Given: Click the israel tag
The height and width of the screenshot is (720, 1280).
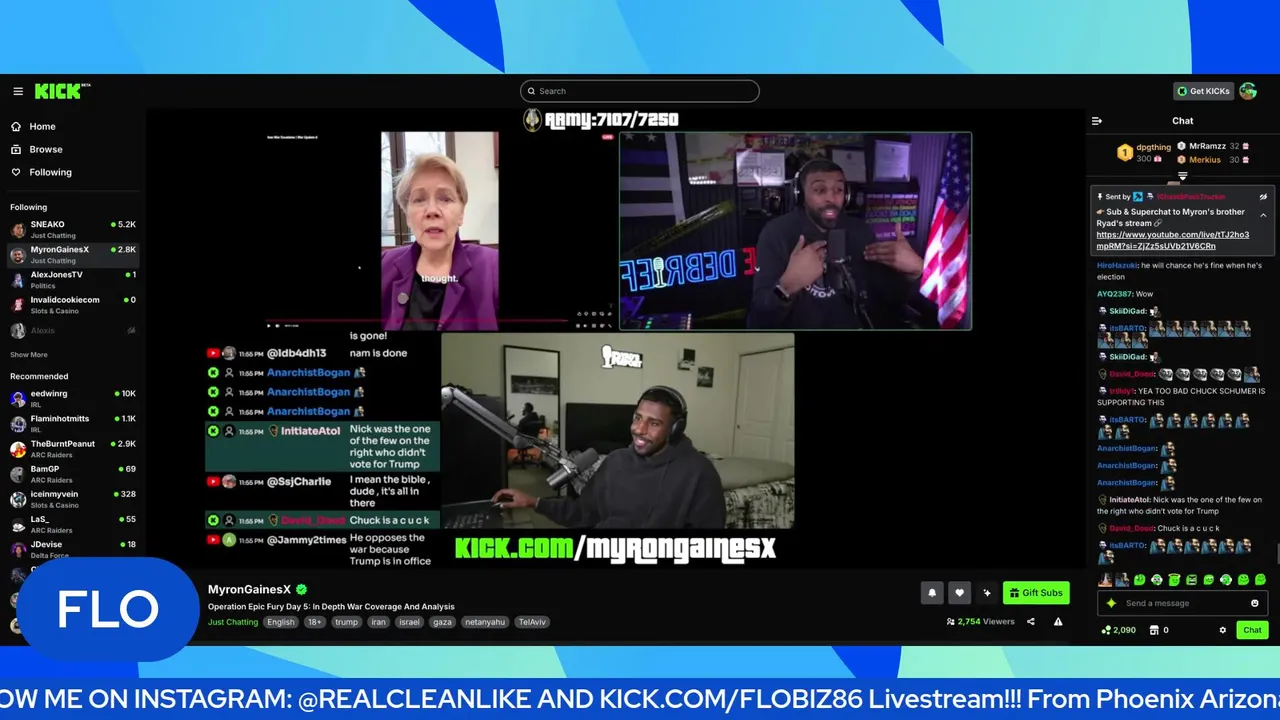Looking at the screenshot, I should [409, 622].
